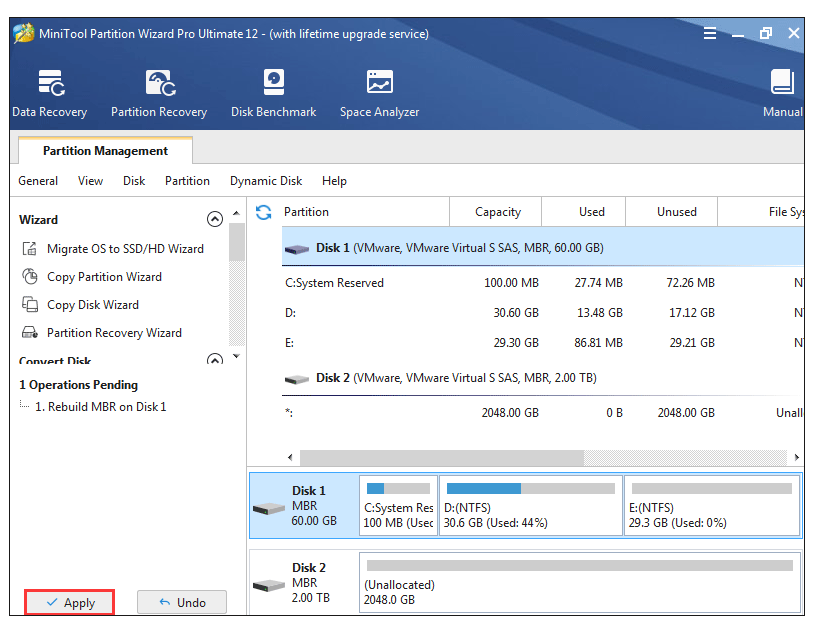817x627 pixels.
Task: Open the Manual book icon
Action: pyautogui.click(x=782, y=93)
